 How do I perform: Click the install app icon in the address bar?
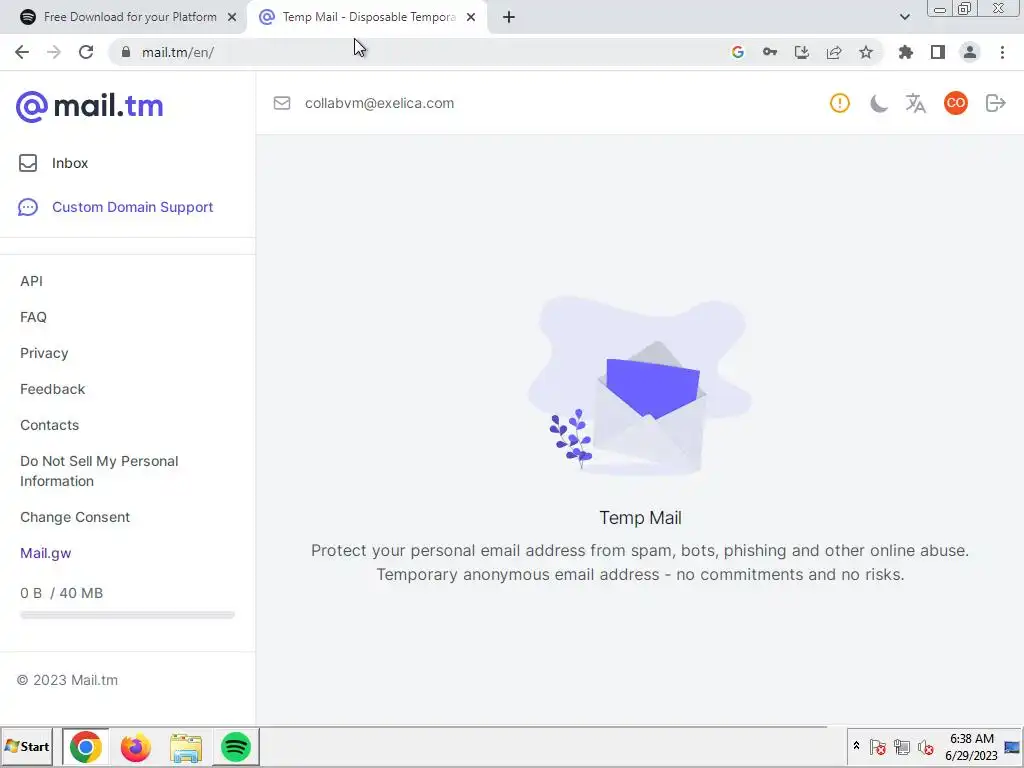click(x=802, y=52)
